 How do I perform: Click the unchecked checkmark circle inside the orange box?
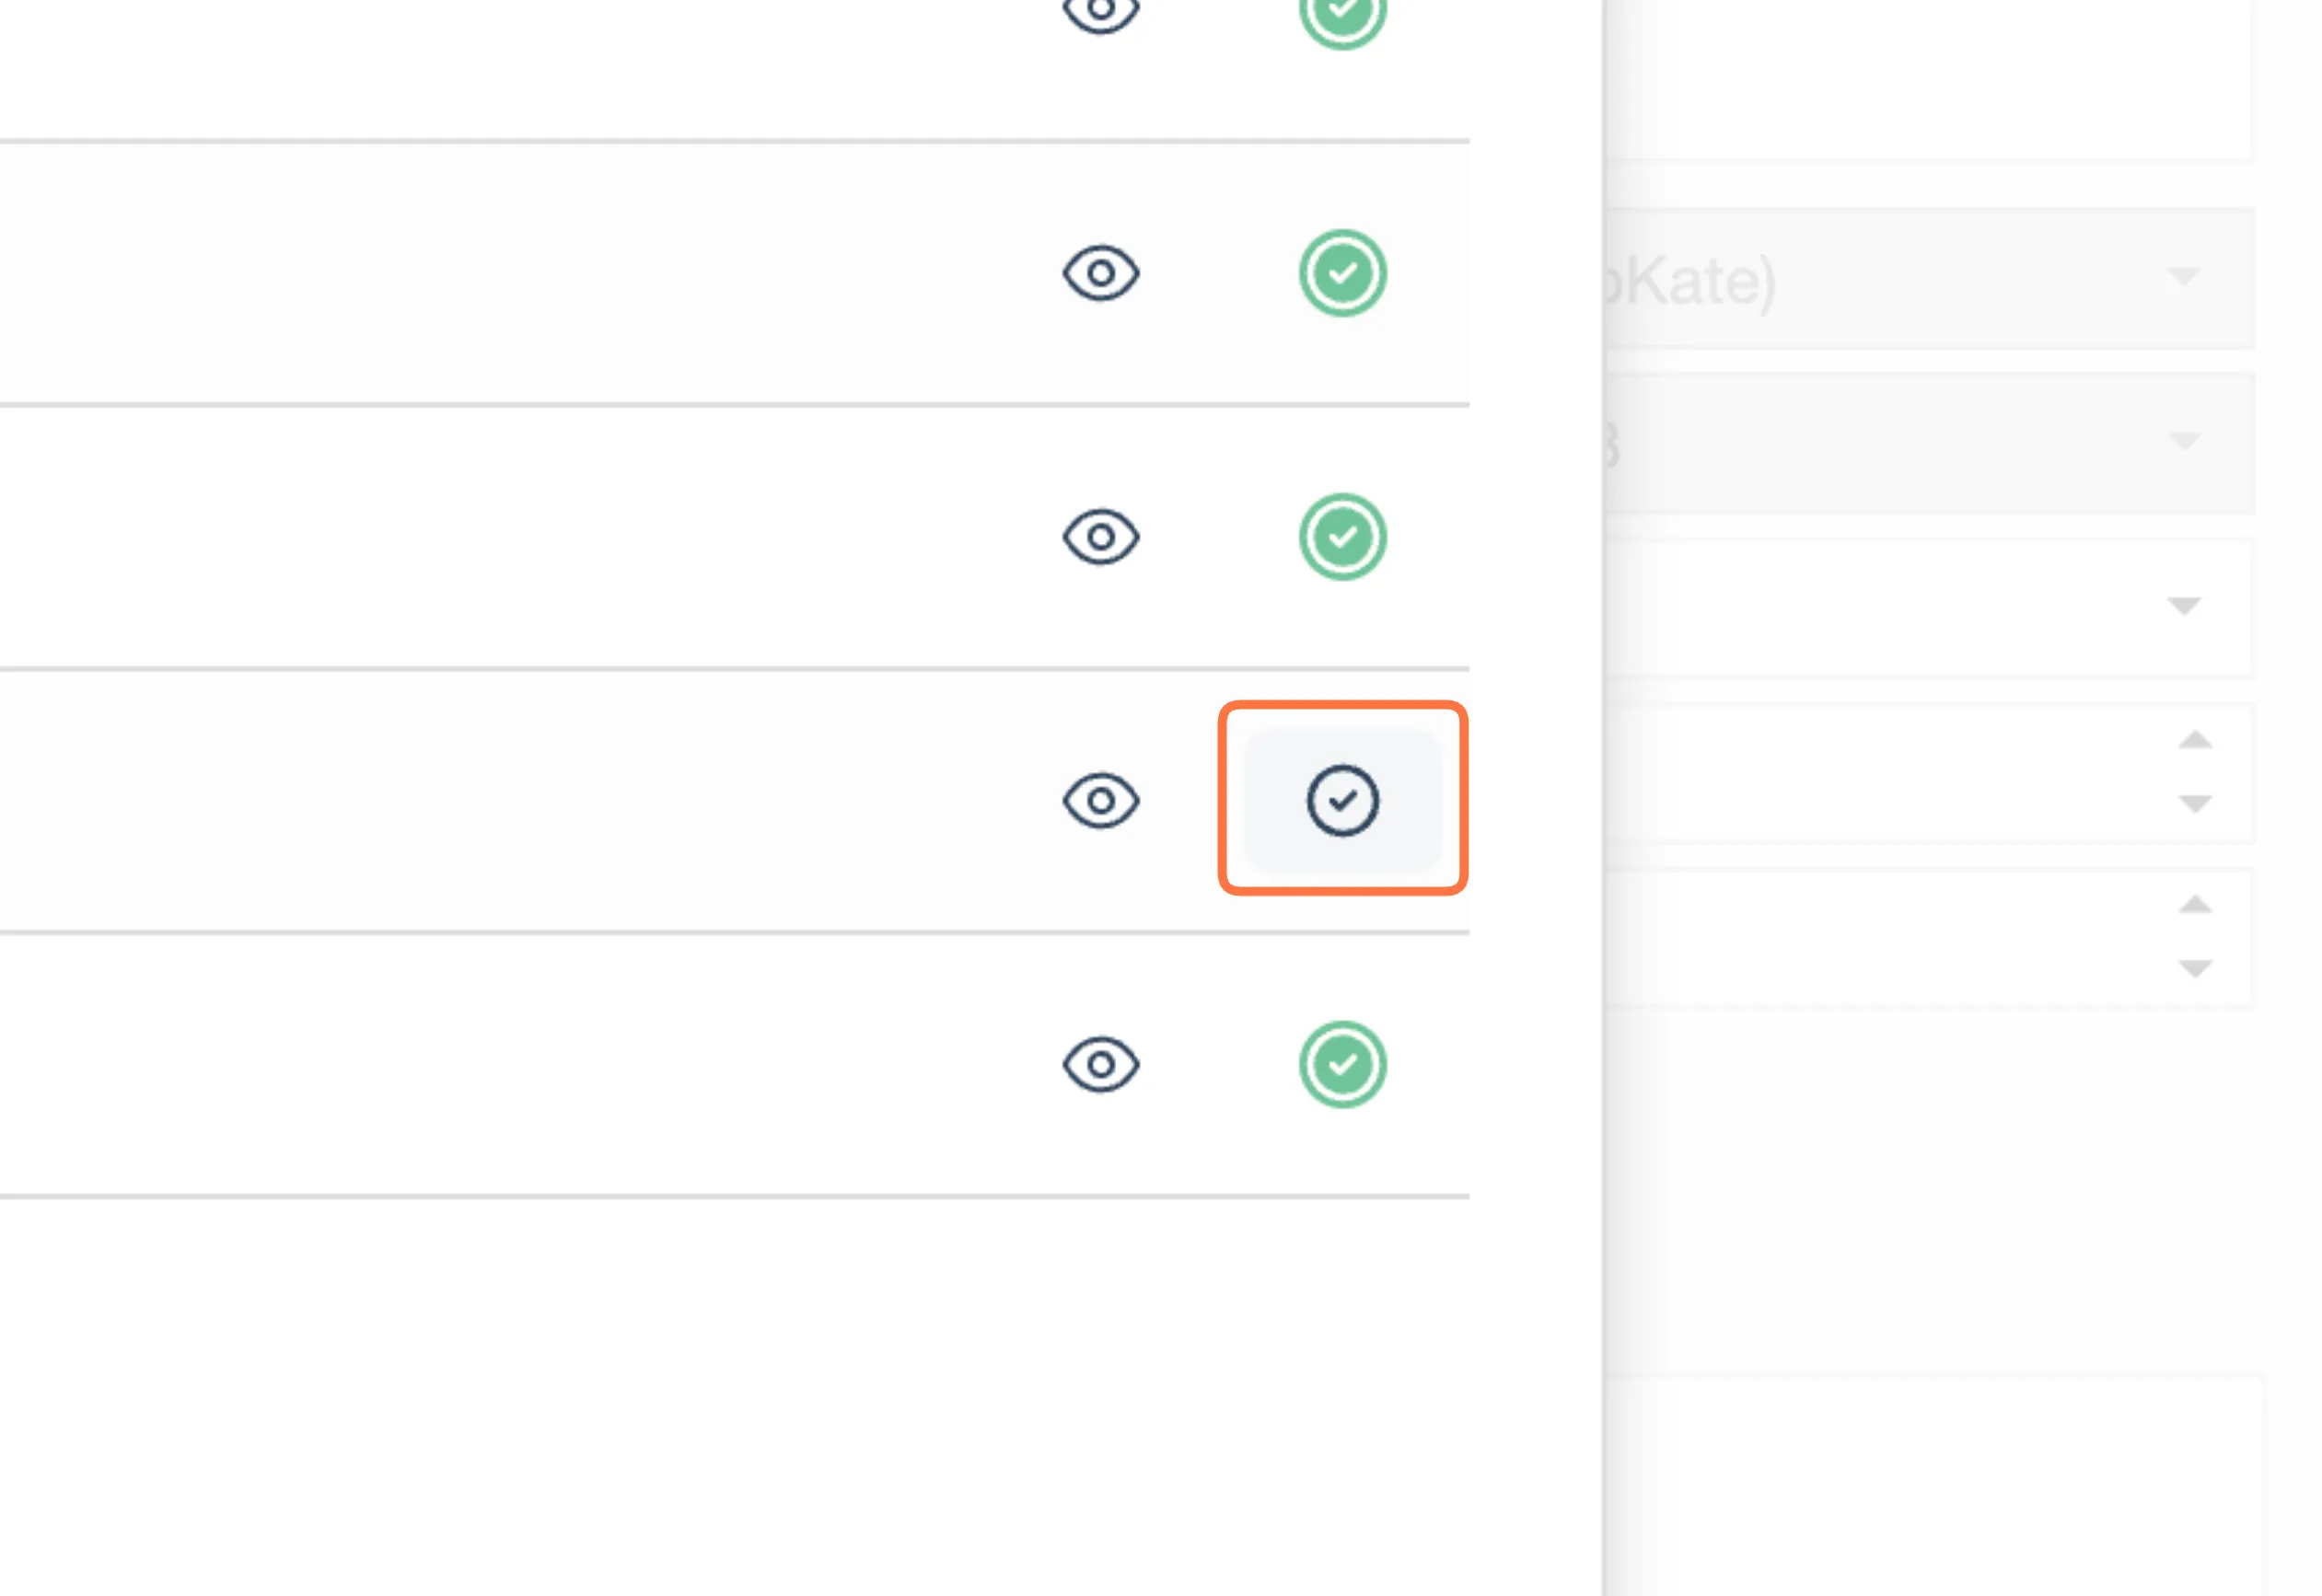1342,800
